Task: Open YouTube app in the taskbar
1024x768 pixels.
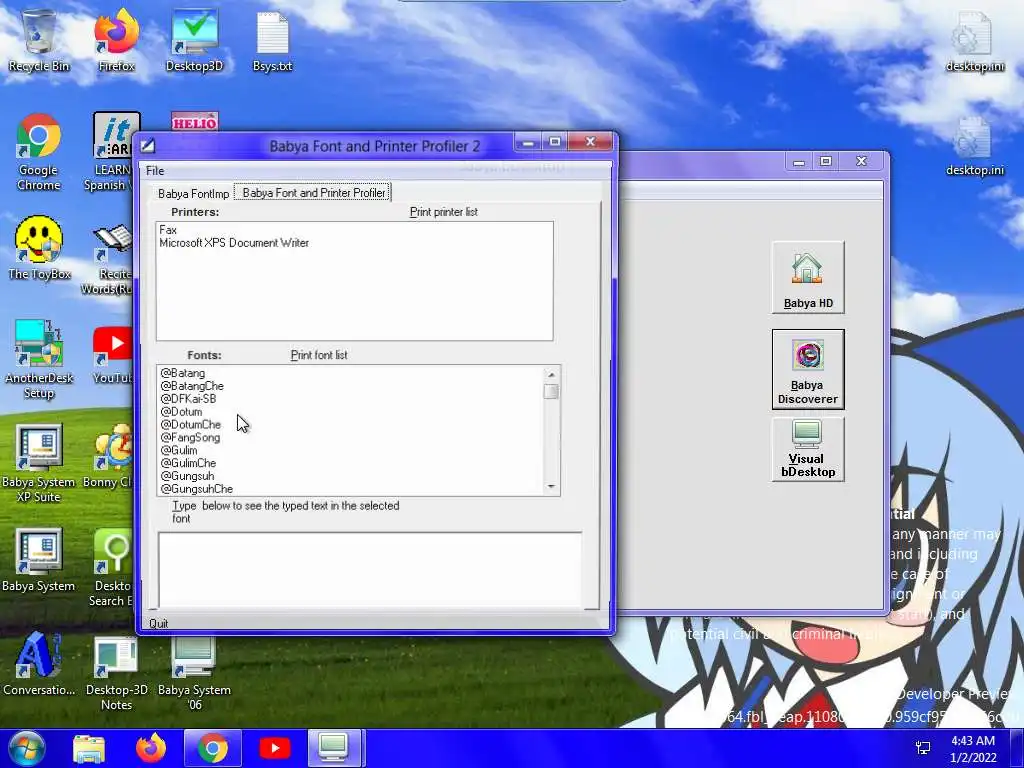Action: coord(274,748)
